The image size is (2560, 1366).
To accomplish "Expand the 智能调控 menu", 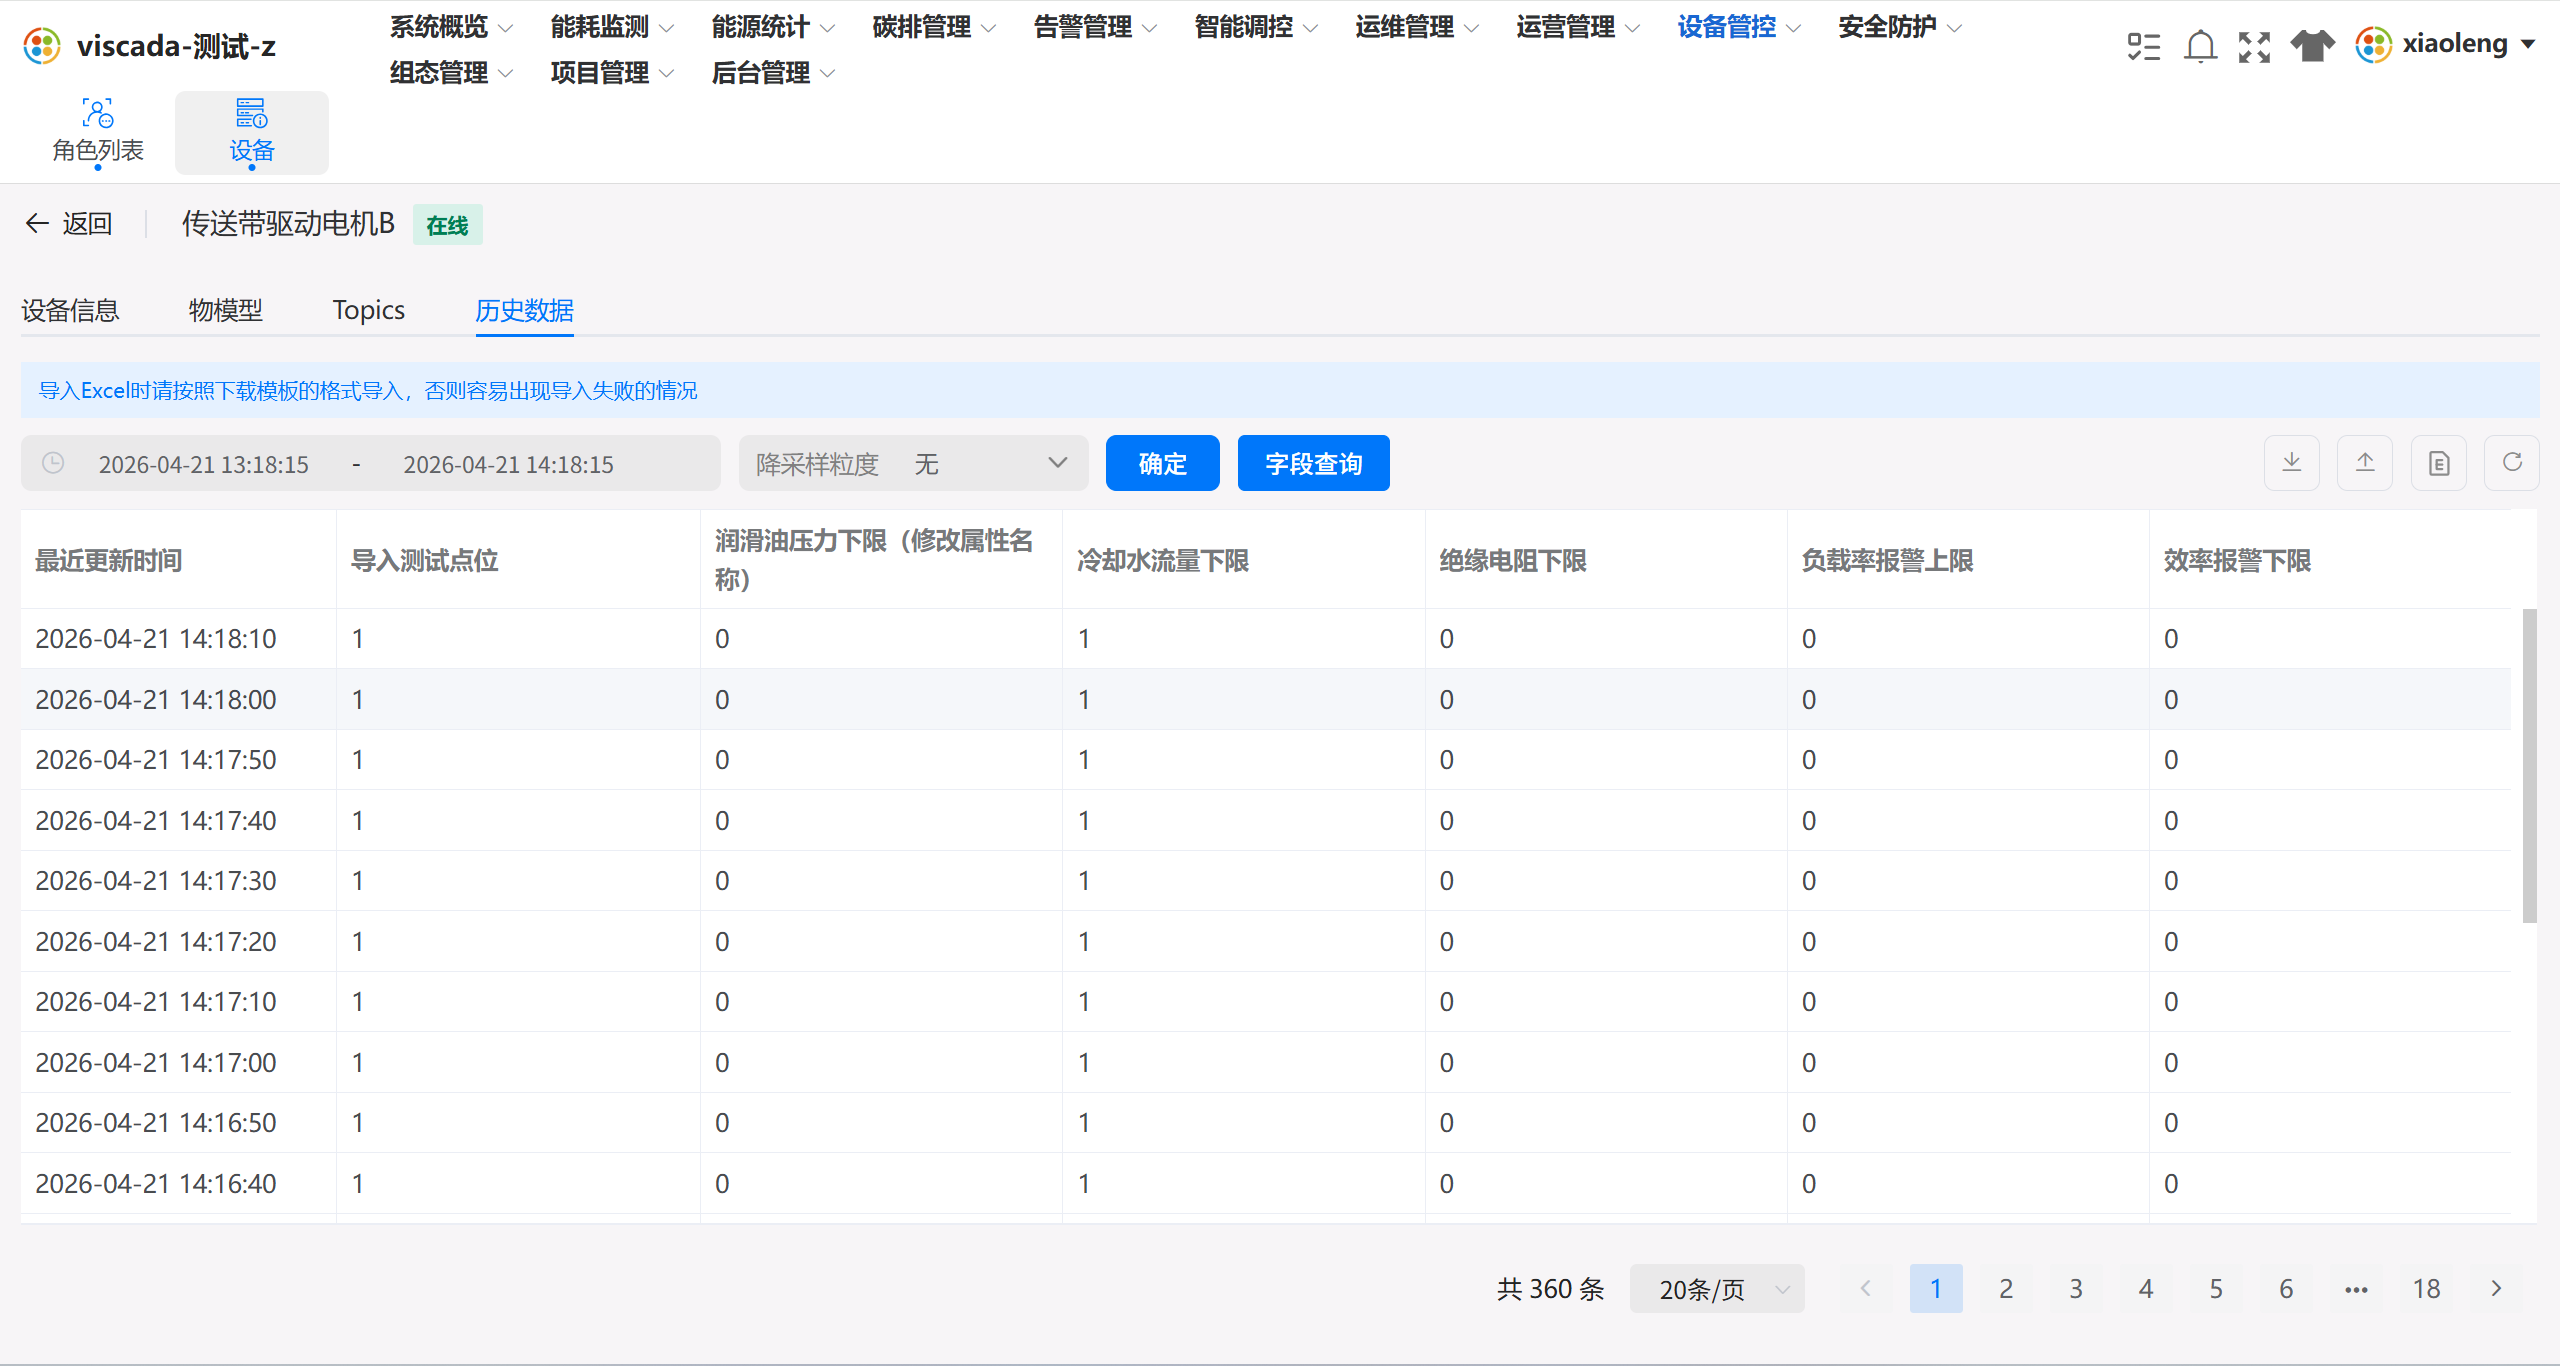I will pos(1256,27).
